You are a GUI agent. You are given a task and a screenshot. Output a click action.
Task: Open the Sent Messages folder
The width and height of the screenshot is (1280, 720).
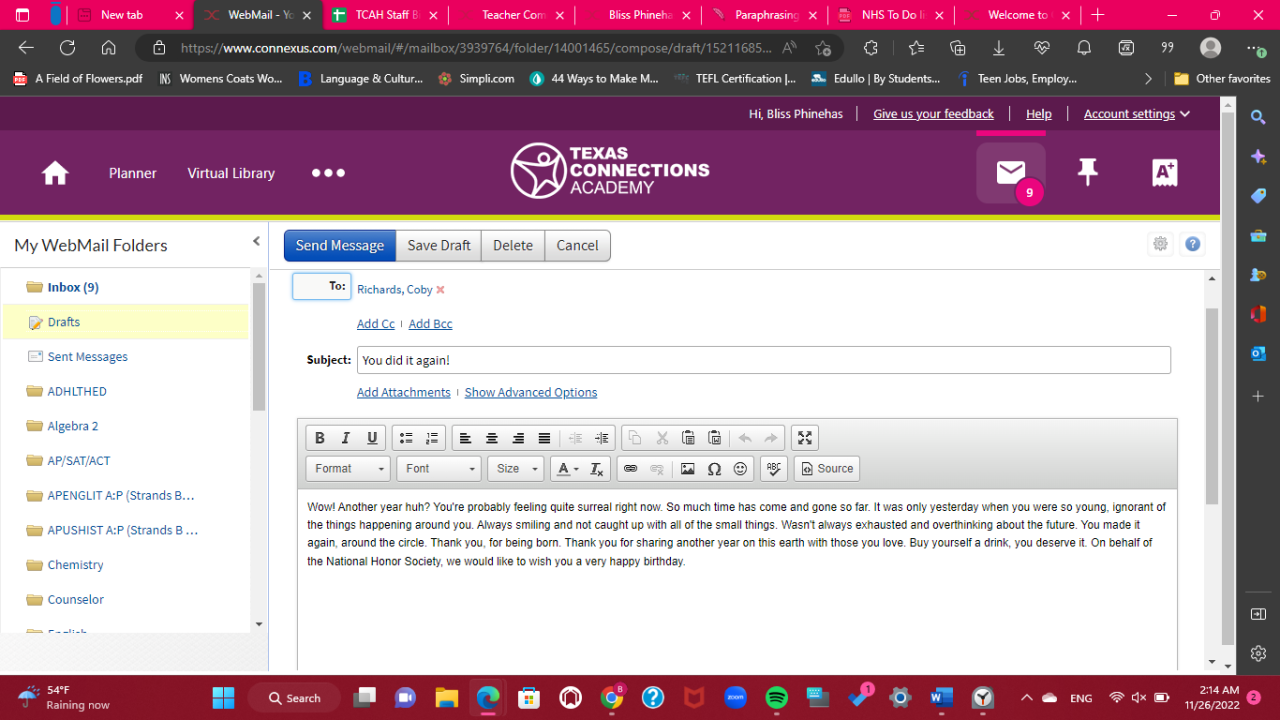click(88, 357)
